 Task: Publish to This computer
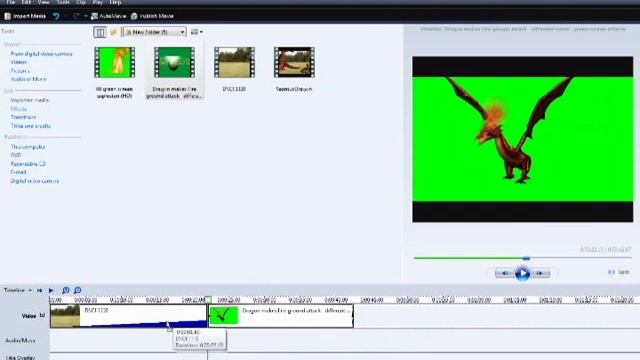28,147
